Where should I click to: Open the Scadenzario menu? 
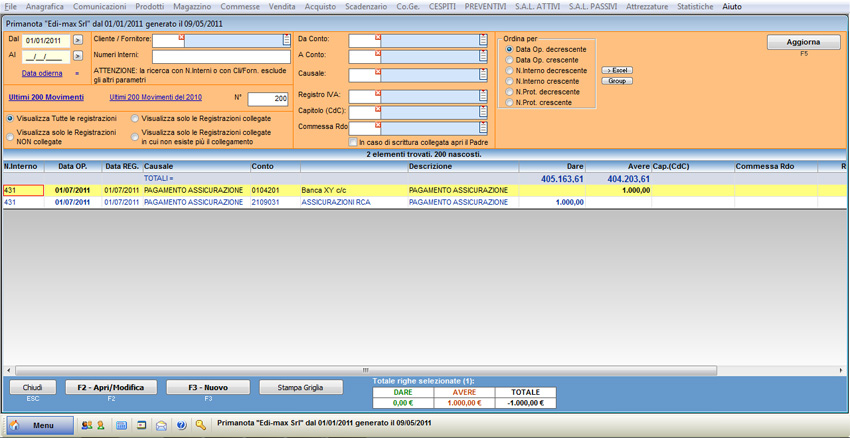365,6
